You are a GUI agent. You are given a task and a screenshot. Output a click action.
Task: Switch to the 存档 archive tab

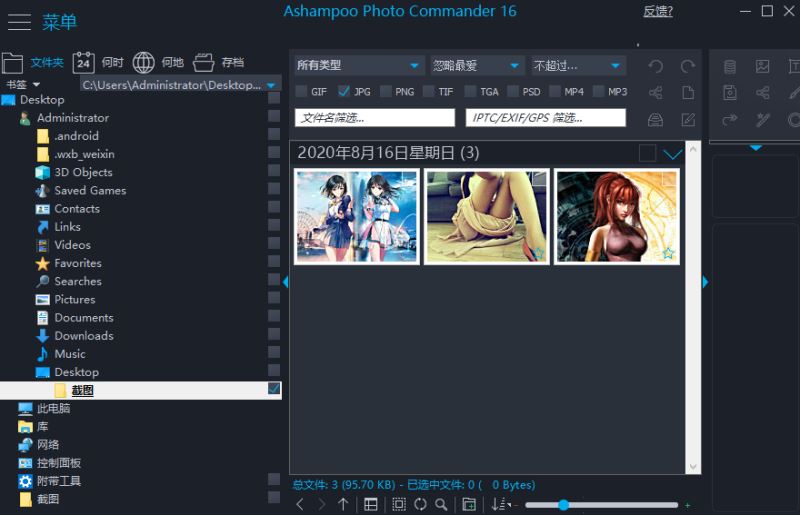click(219, 63)
